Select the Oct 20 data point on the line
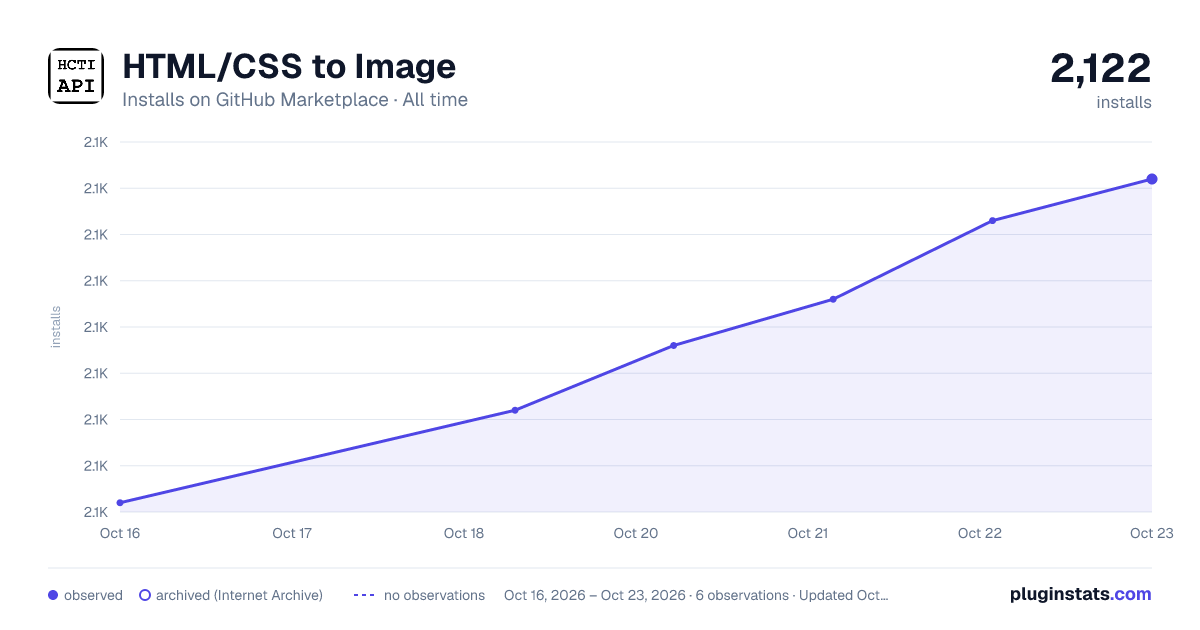Image resolution: width=1200 pixels, height=630 pixels. 673,345
